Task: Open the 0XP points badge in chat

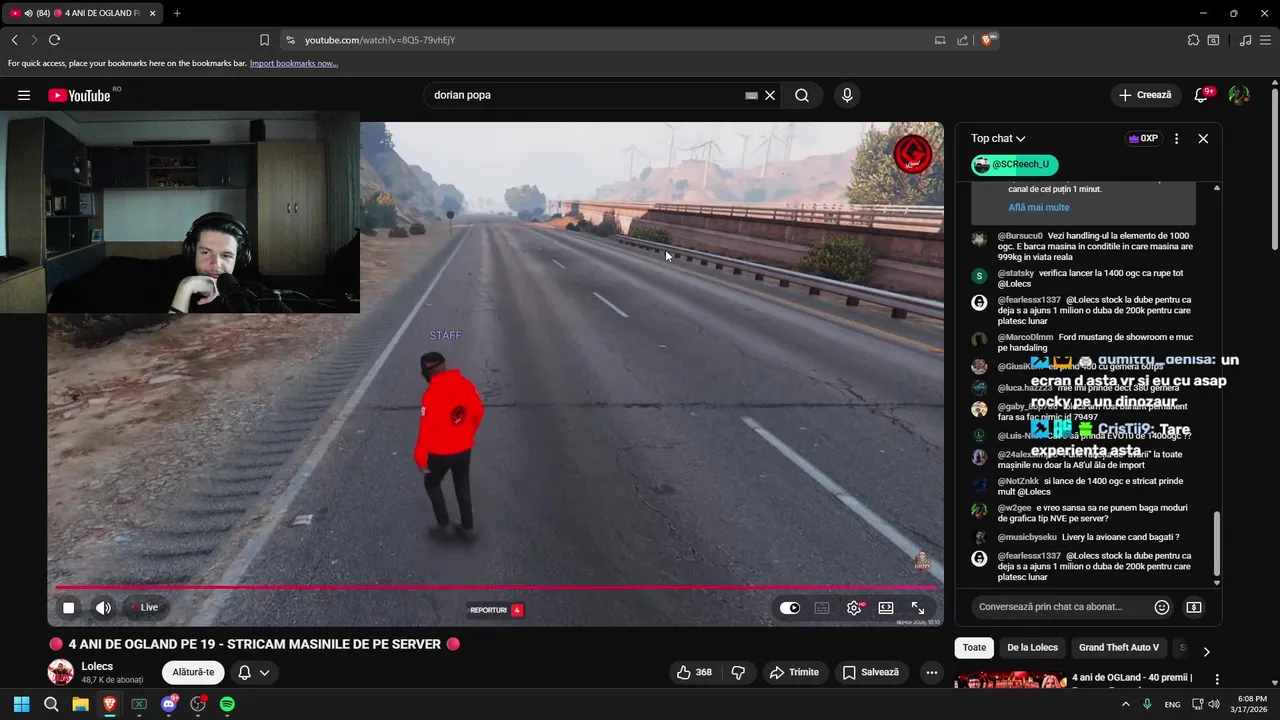Action: [1143, 138]
